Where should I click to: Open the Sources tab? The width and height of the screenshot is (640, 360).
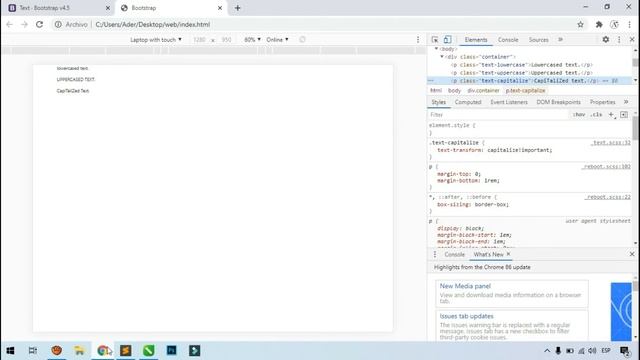(x=538, y=40)
